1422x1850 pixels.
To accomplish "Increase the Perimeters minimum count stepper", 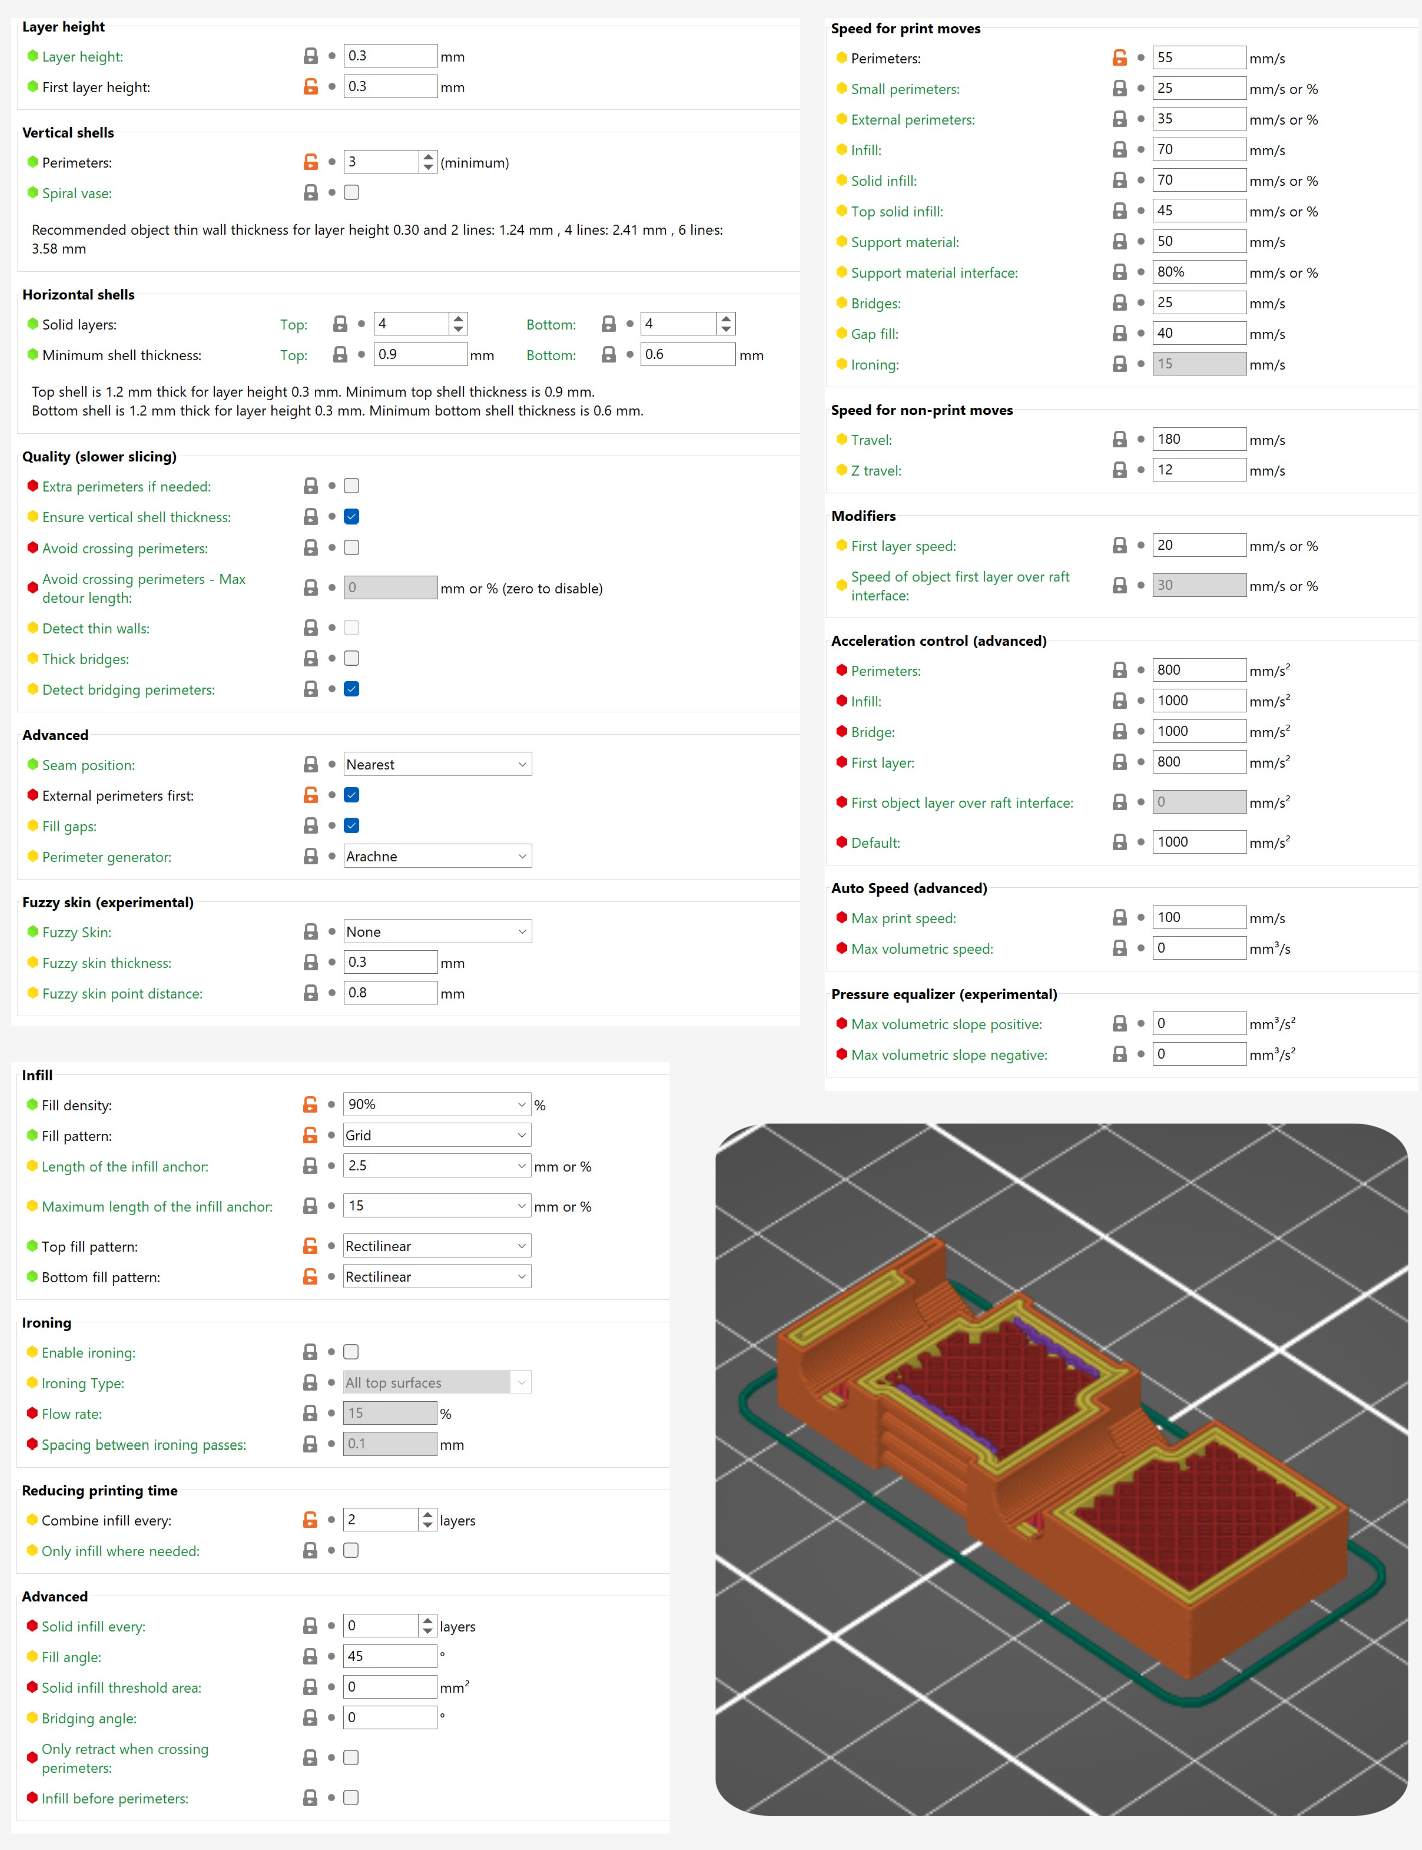I will pyautogui.click(x=429, y=157).
